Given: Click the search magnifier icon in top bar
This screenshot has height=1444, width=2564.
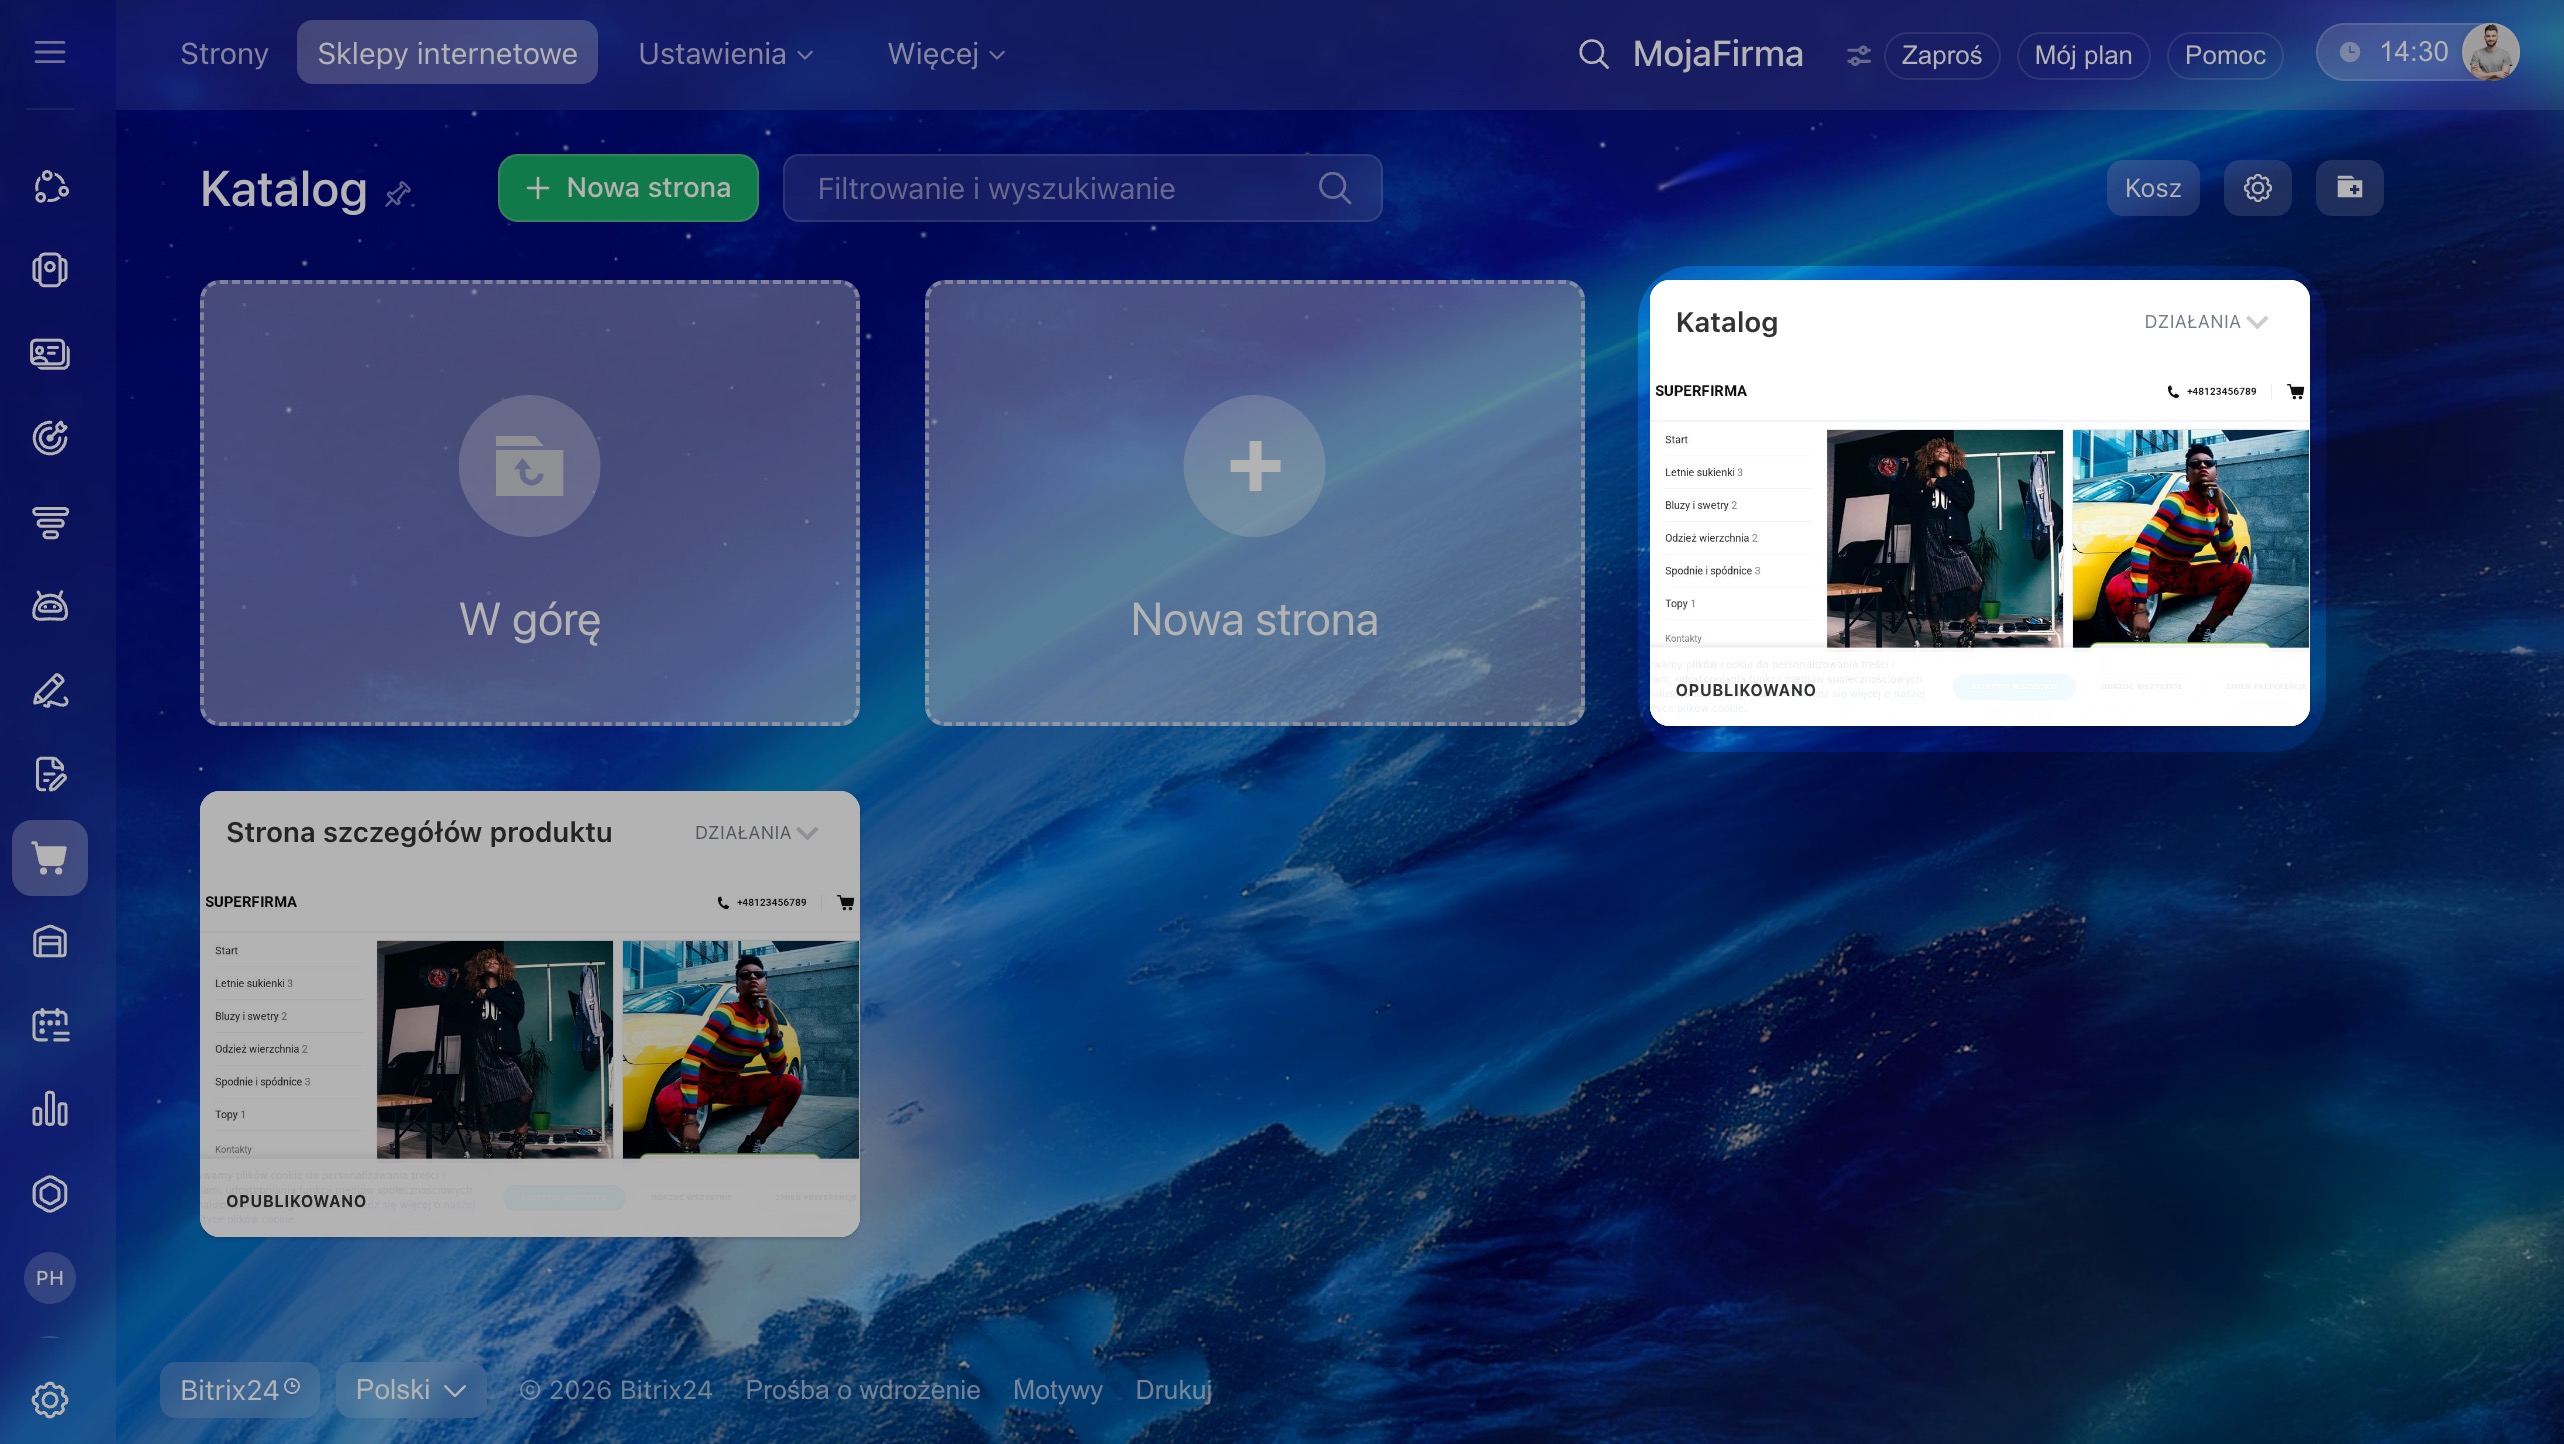Looking at the screenshot, I should coord(1593,54).
